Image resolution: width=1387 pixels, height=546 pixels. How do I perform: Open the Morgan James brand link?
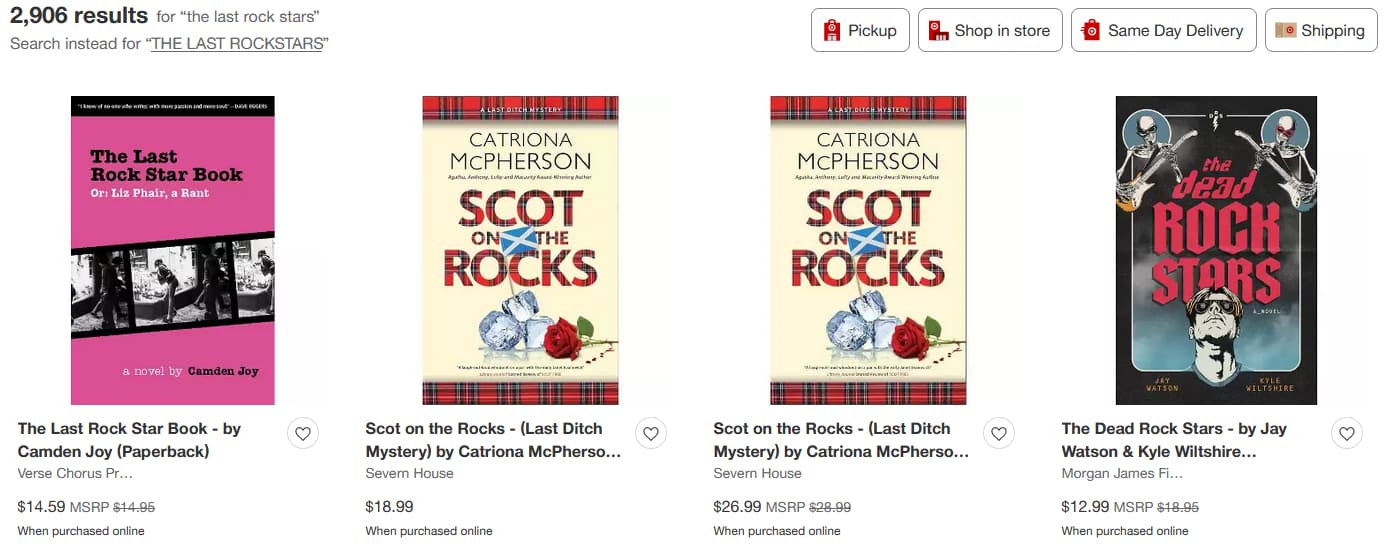1122,473
